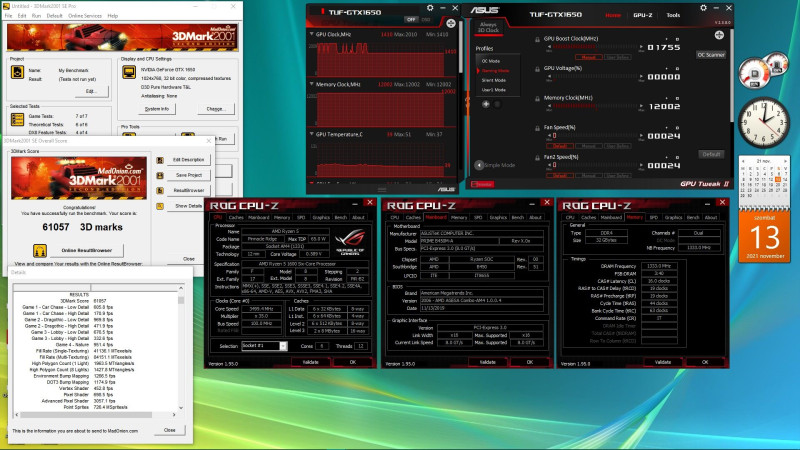800x450 pixels.
Task: Click the OC Scanner button
Action: pyautogui.click(x=711, y=55)
